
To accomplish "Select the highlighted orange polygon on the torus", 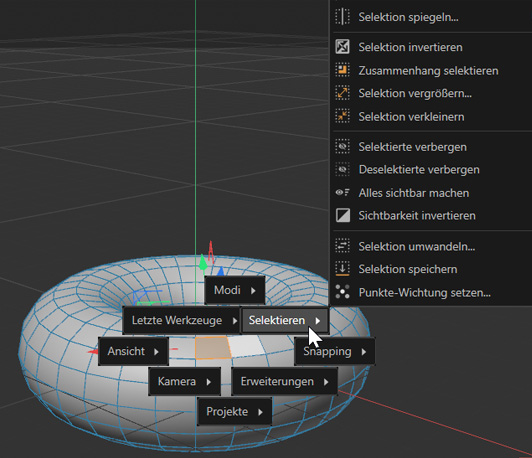I will 213,348.
